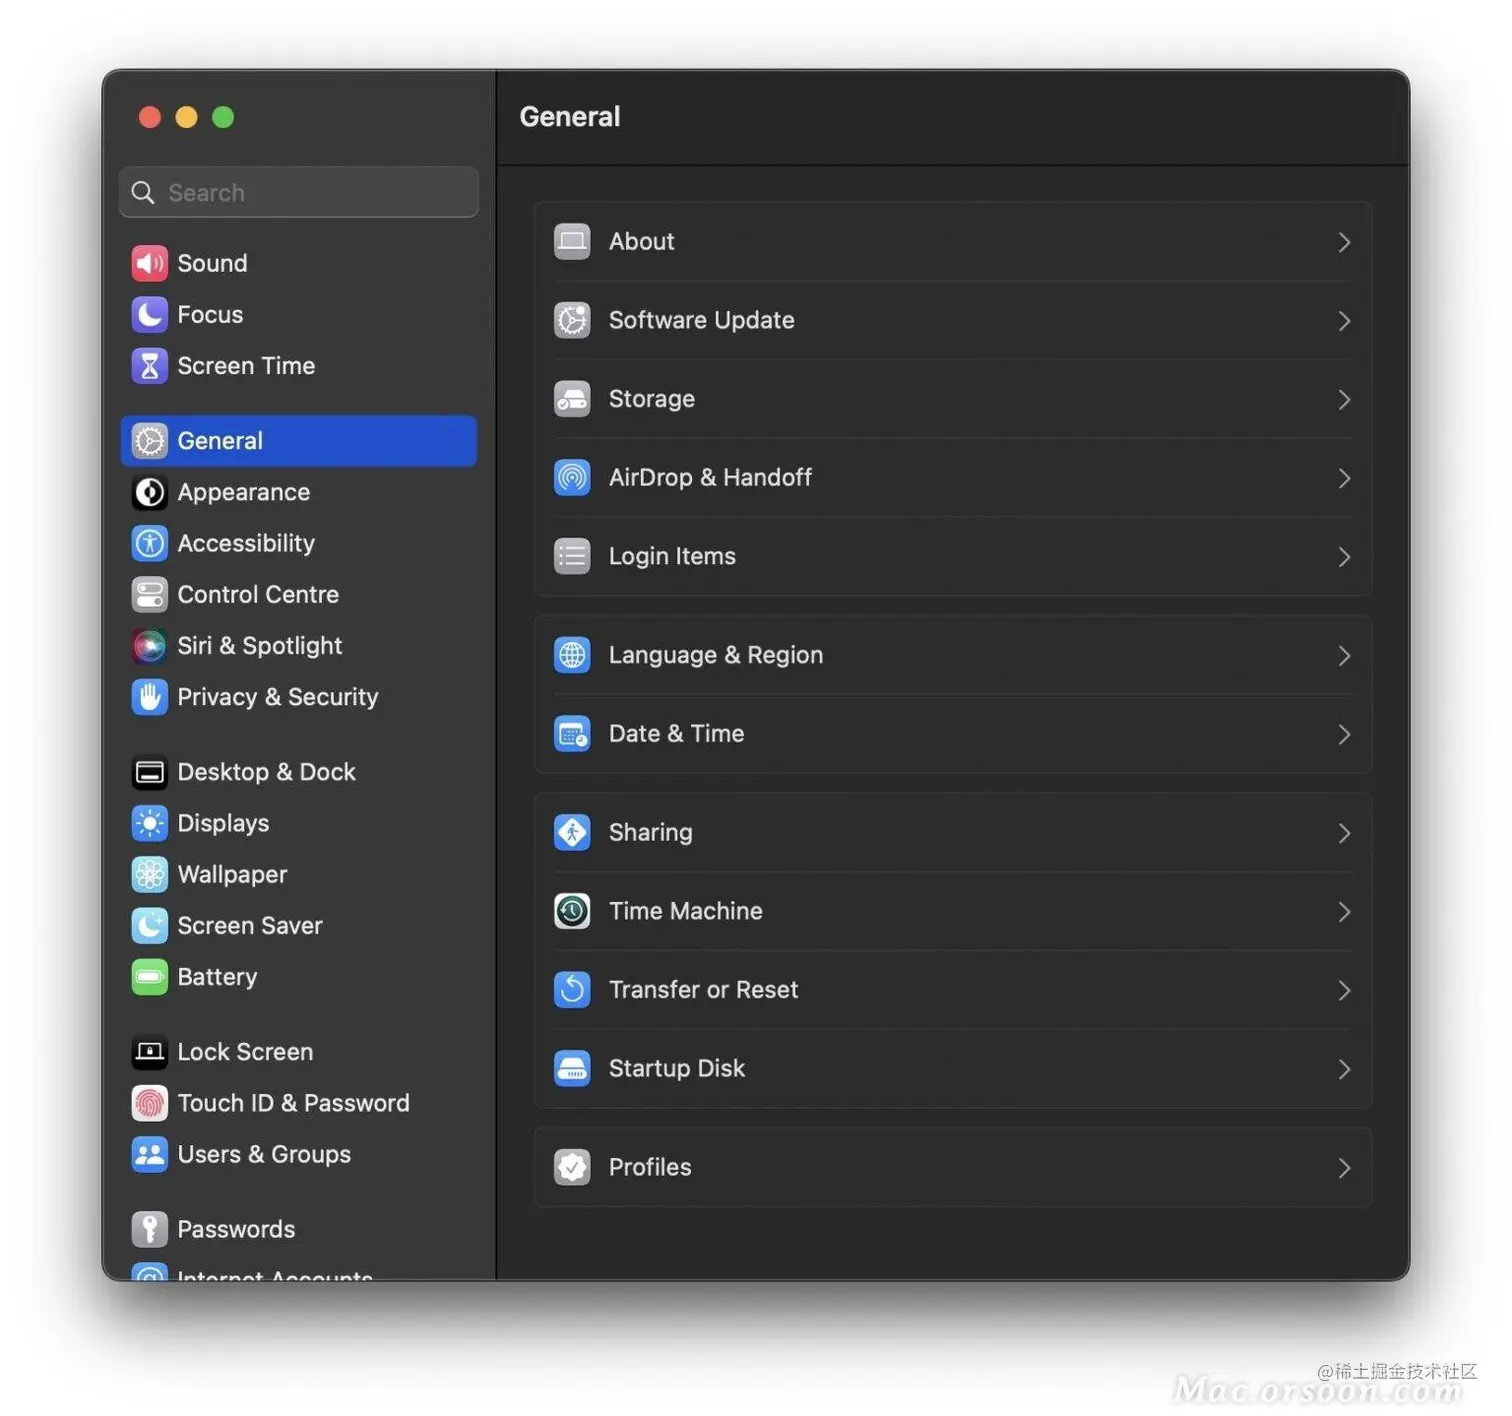Click the Touch ID fingerprint icon
1512x1416 pixels.
(x=149, y=1103)
